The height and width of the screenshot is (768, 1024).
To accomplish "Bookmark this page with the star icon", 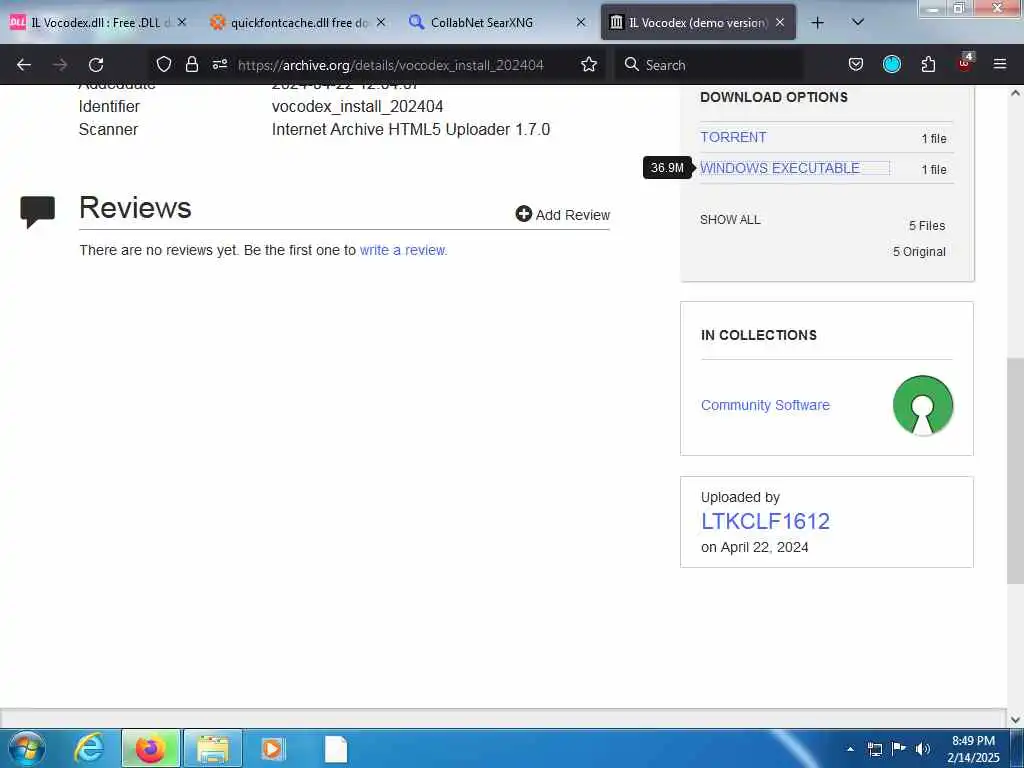I will 589,64.
